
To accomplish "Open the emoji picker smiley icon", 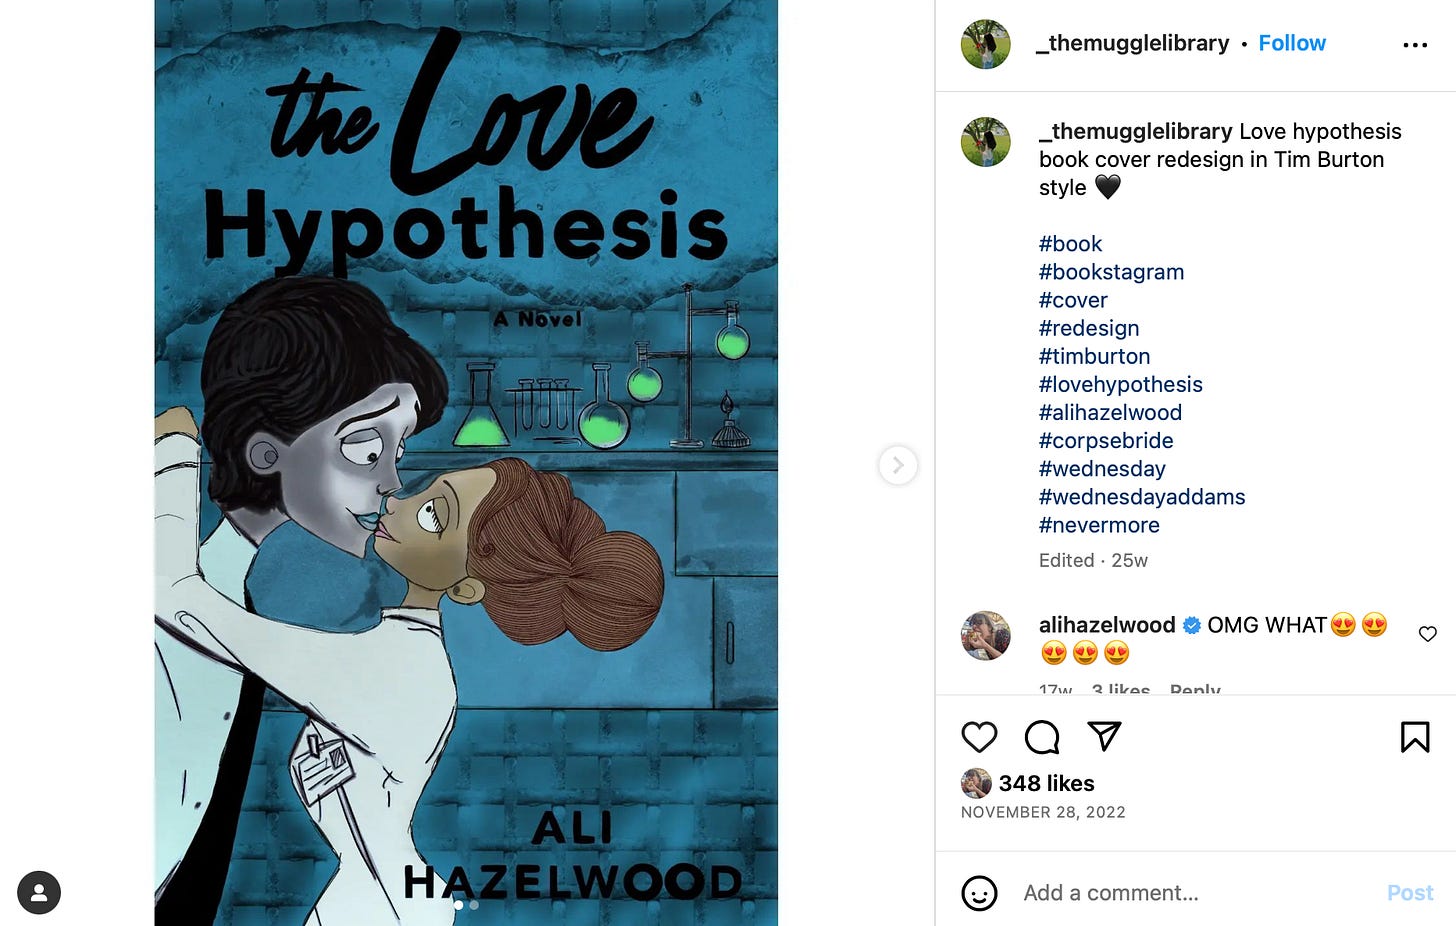I will (979, 893).
